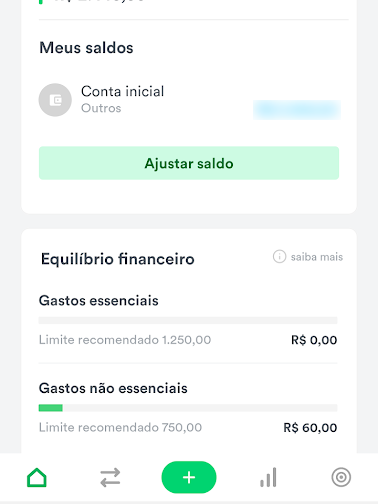Click the Gastos essenciais progress bar
The height and width of the screenshot is (504, 378).
pyautogui.click(x=188, y=320)
